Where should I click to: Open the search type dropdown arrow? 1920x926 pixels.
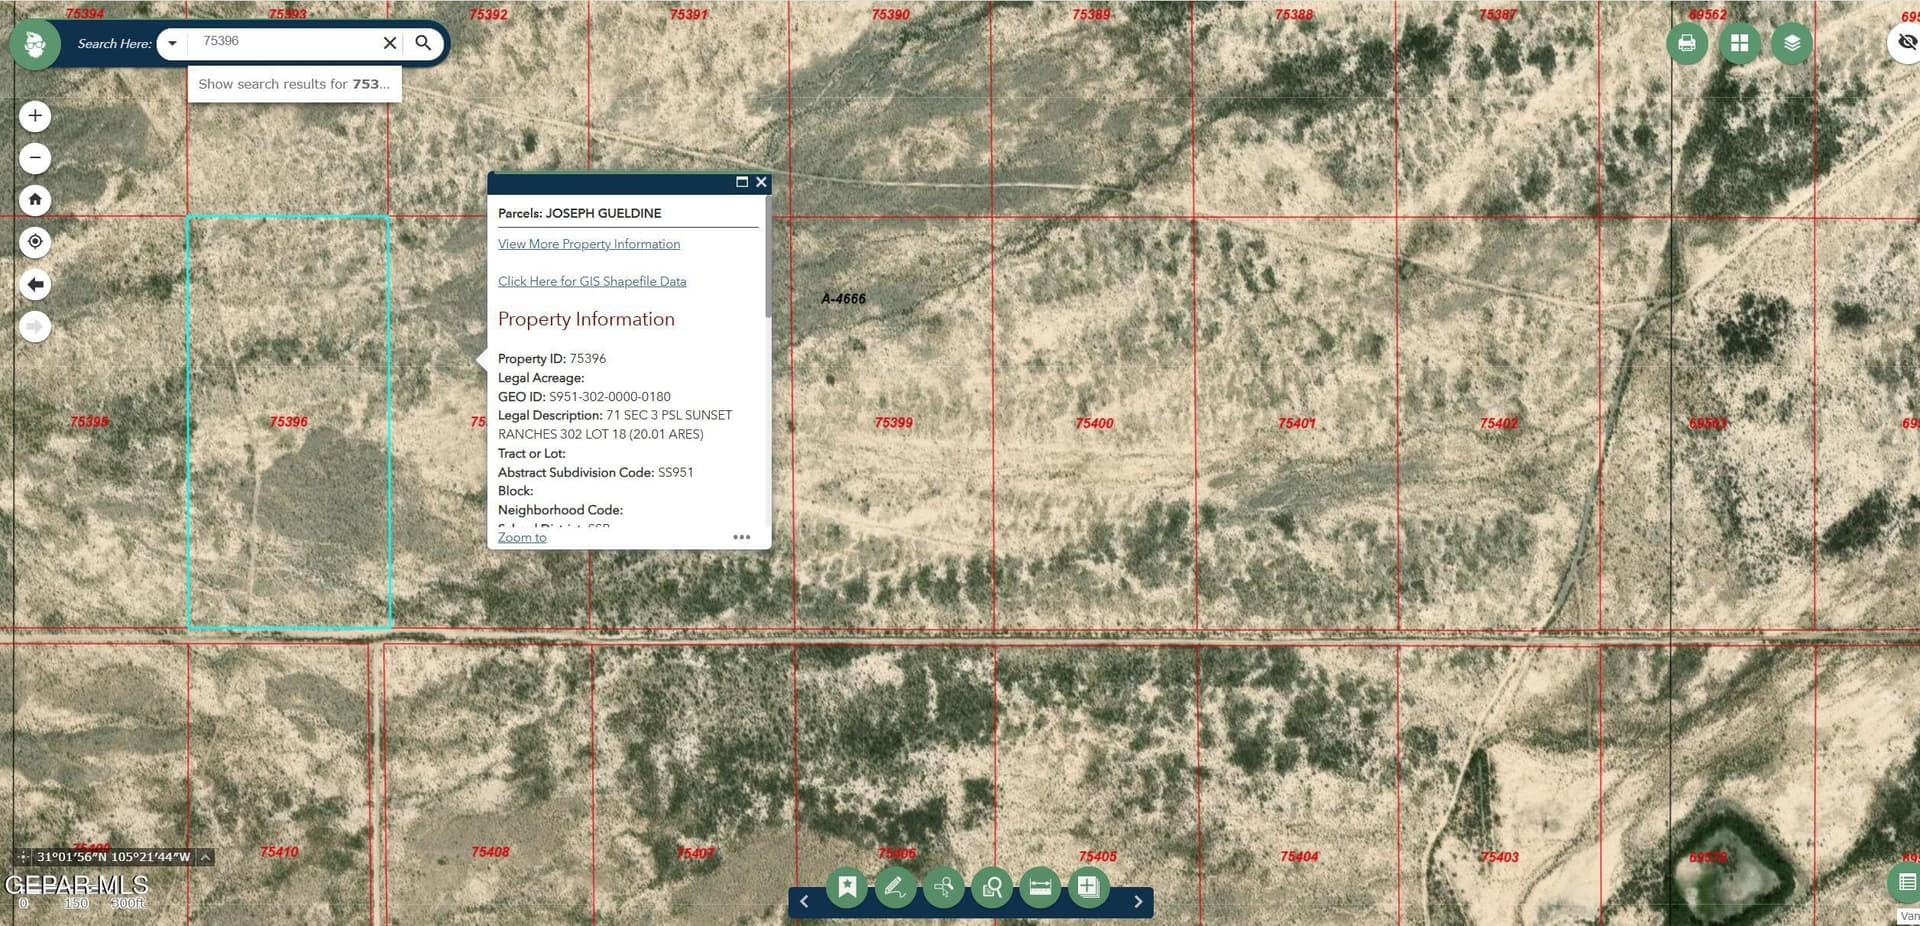pos(171,43)
